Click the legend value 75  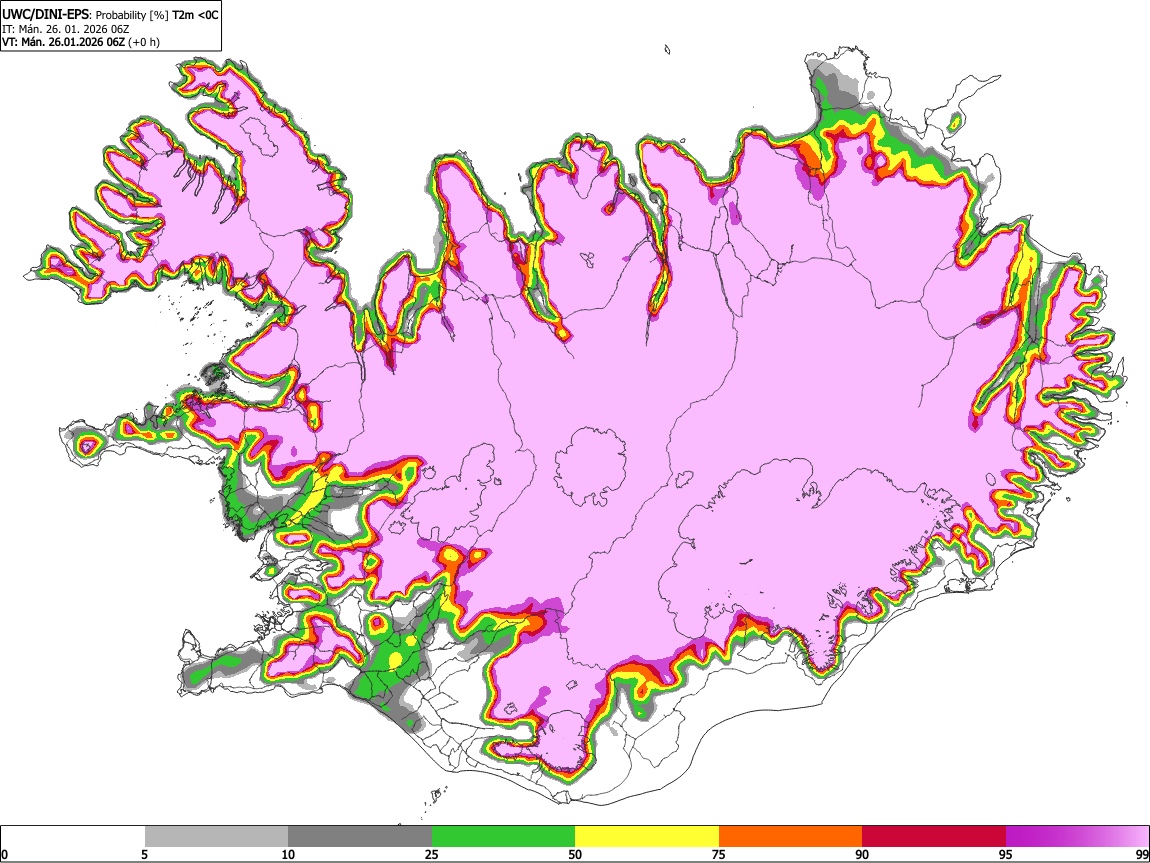(719, 854)
